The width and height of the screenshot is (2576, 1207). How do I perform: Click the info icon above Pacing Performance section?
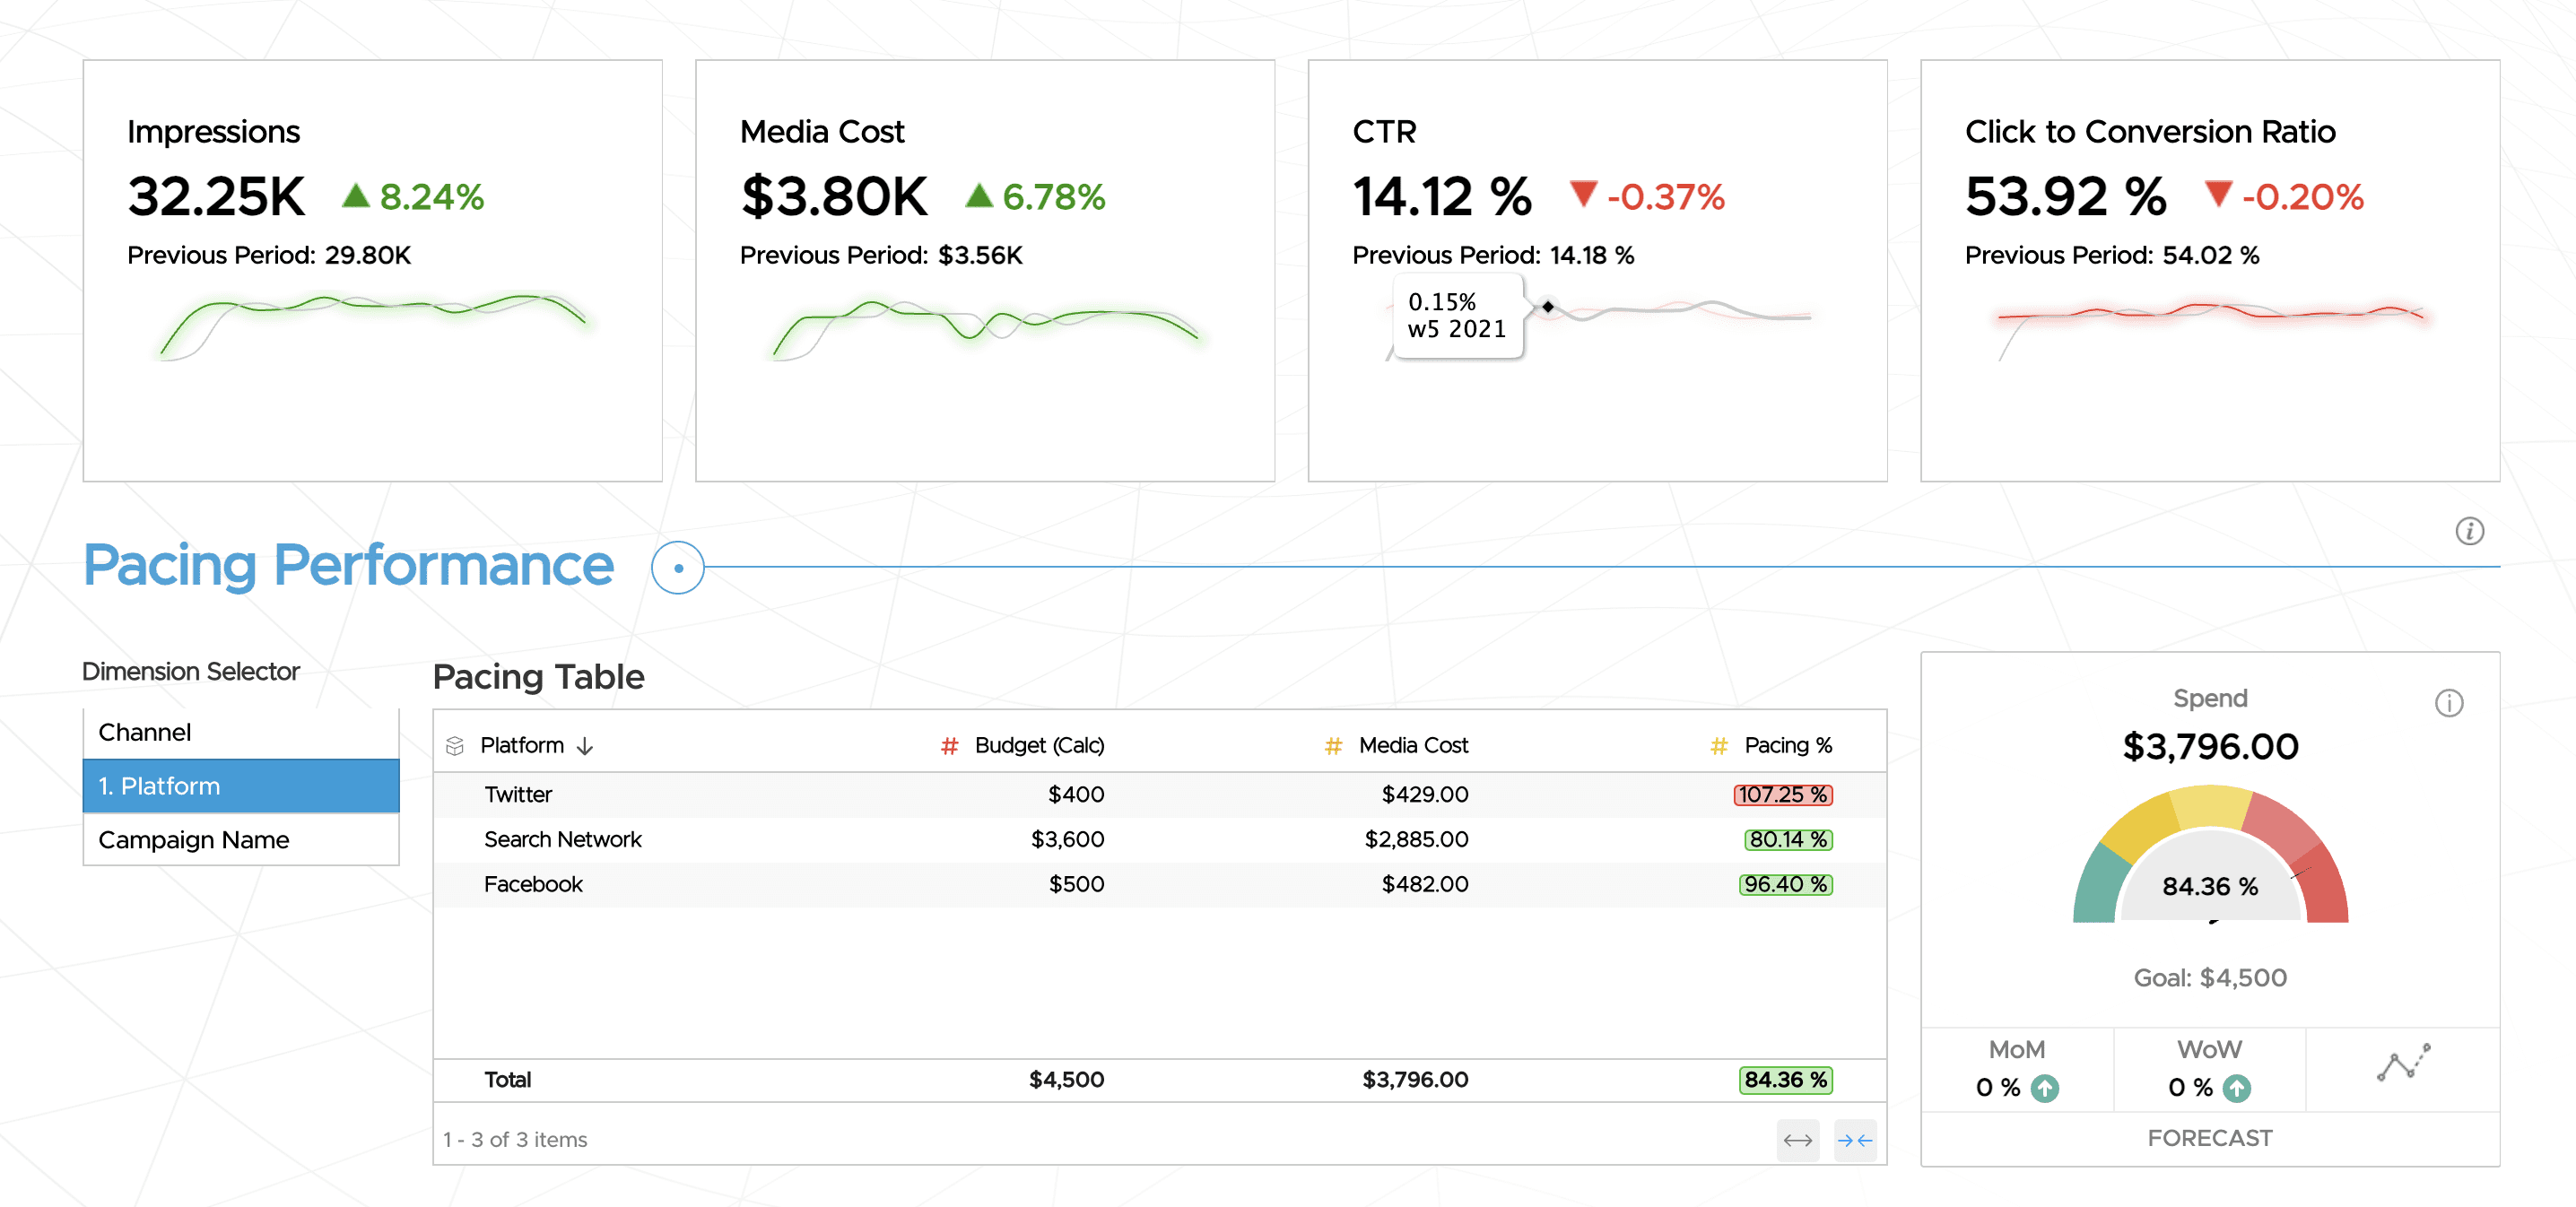[2469, 531]
